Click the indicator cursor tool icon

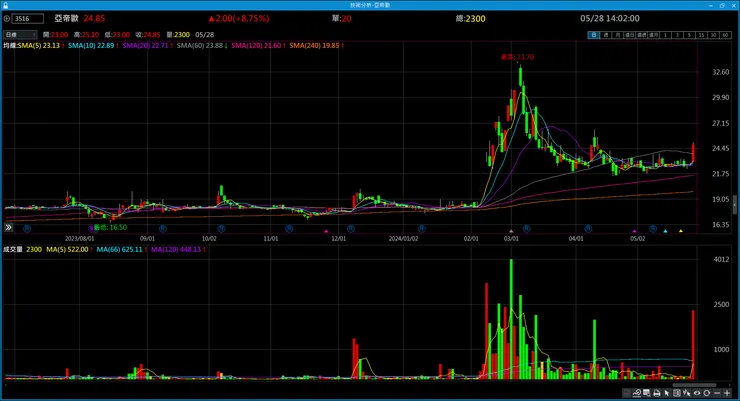[687, 393]
